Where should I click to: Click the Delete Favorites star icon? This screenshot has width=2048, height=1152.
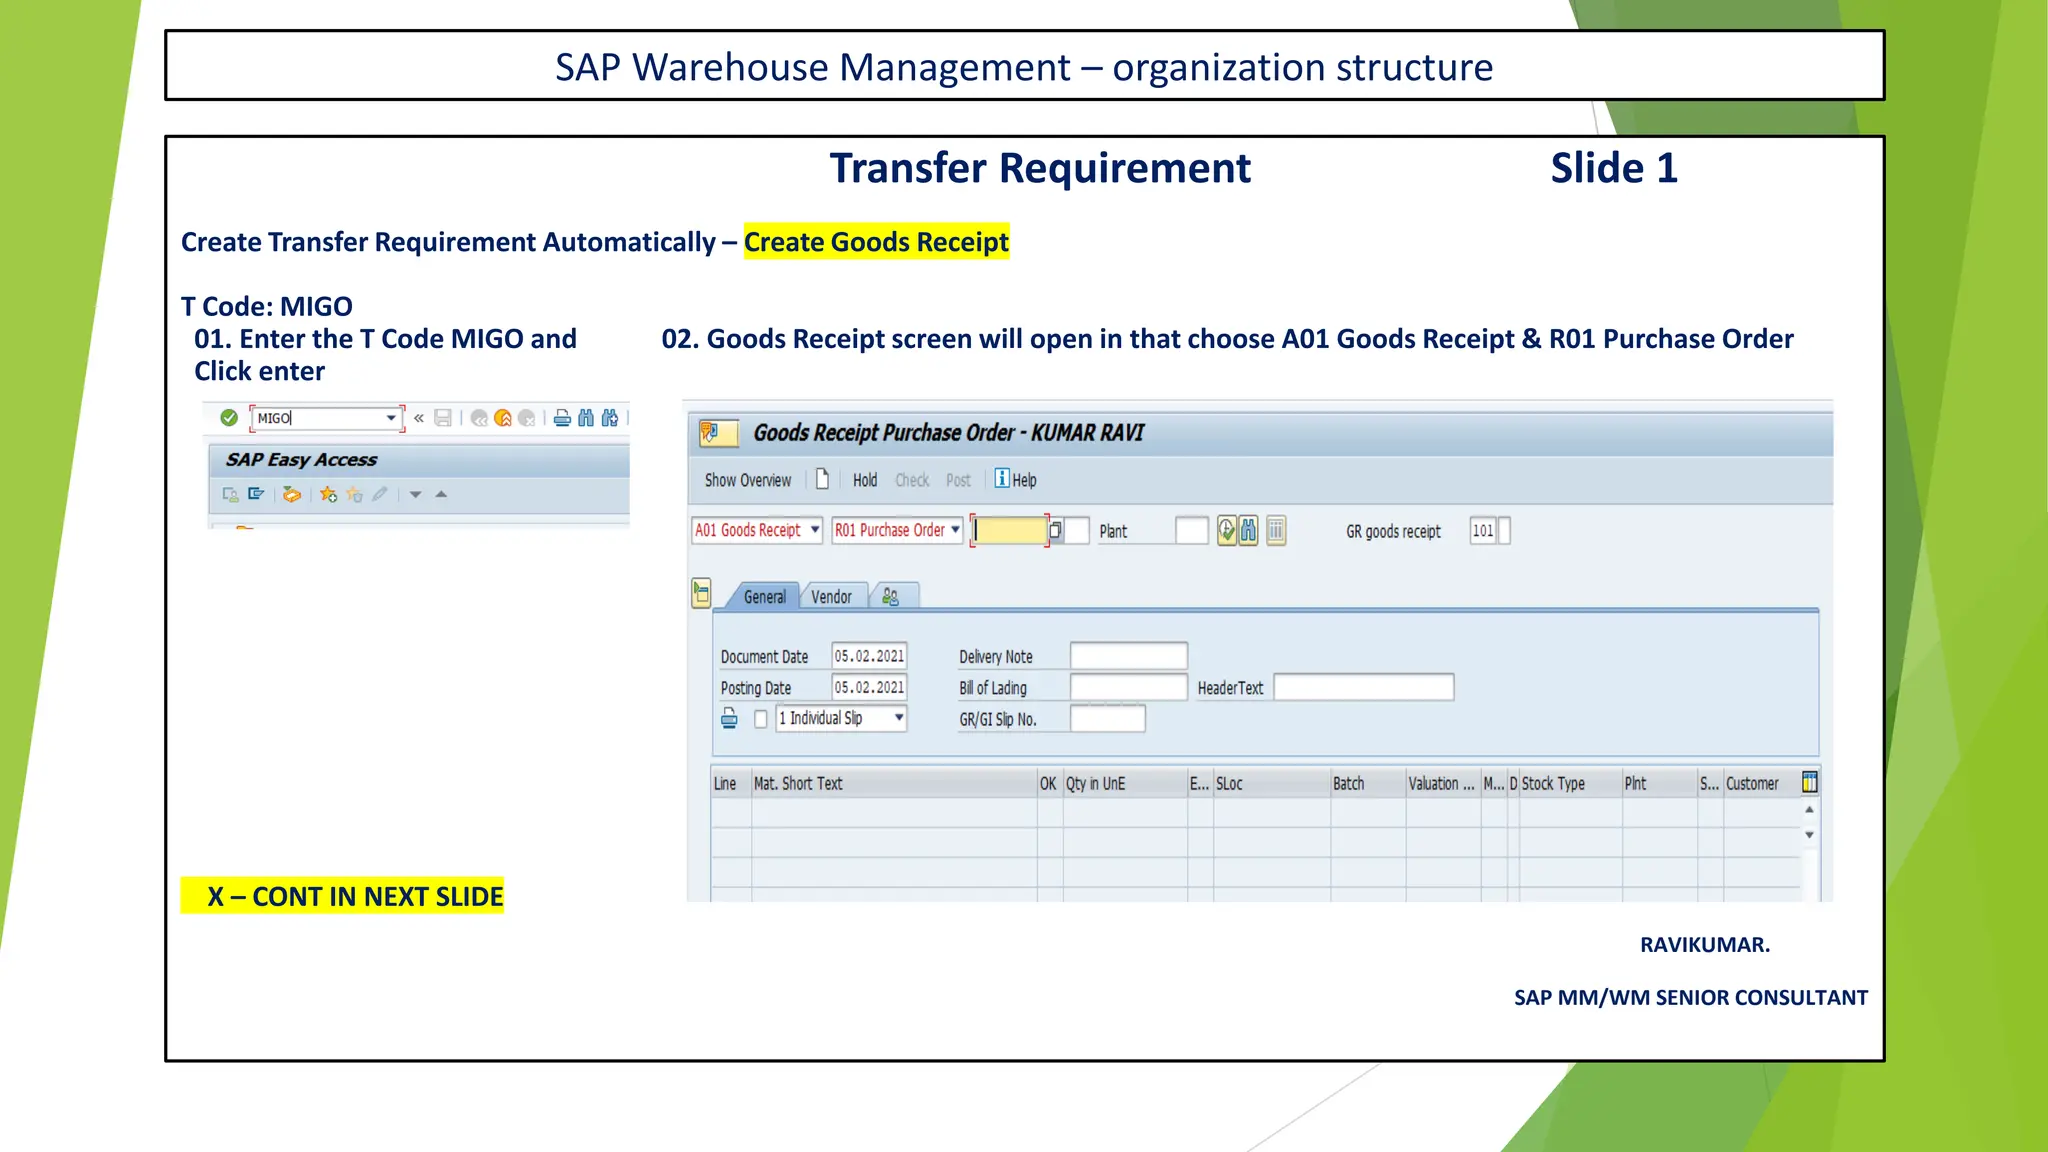click(x=354, y=494)
